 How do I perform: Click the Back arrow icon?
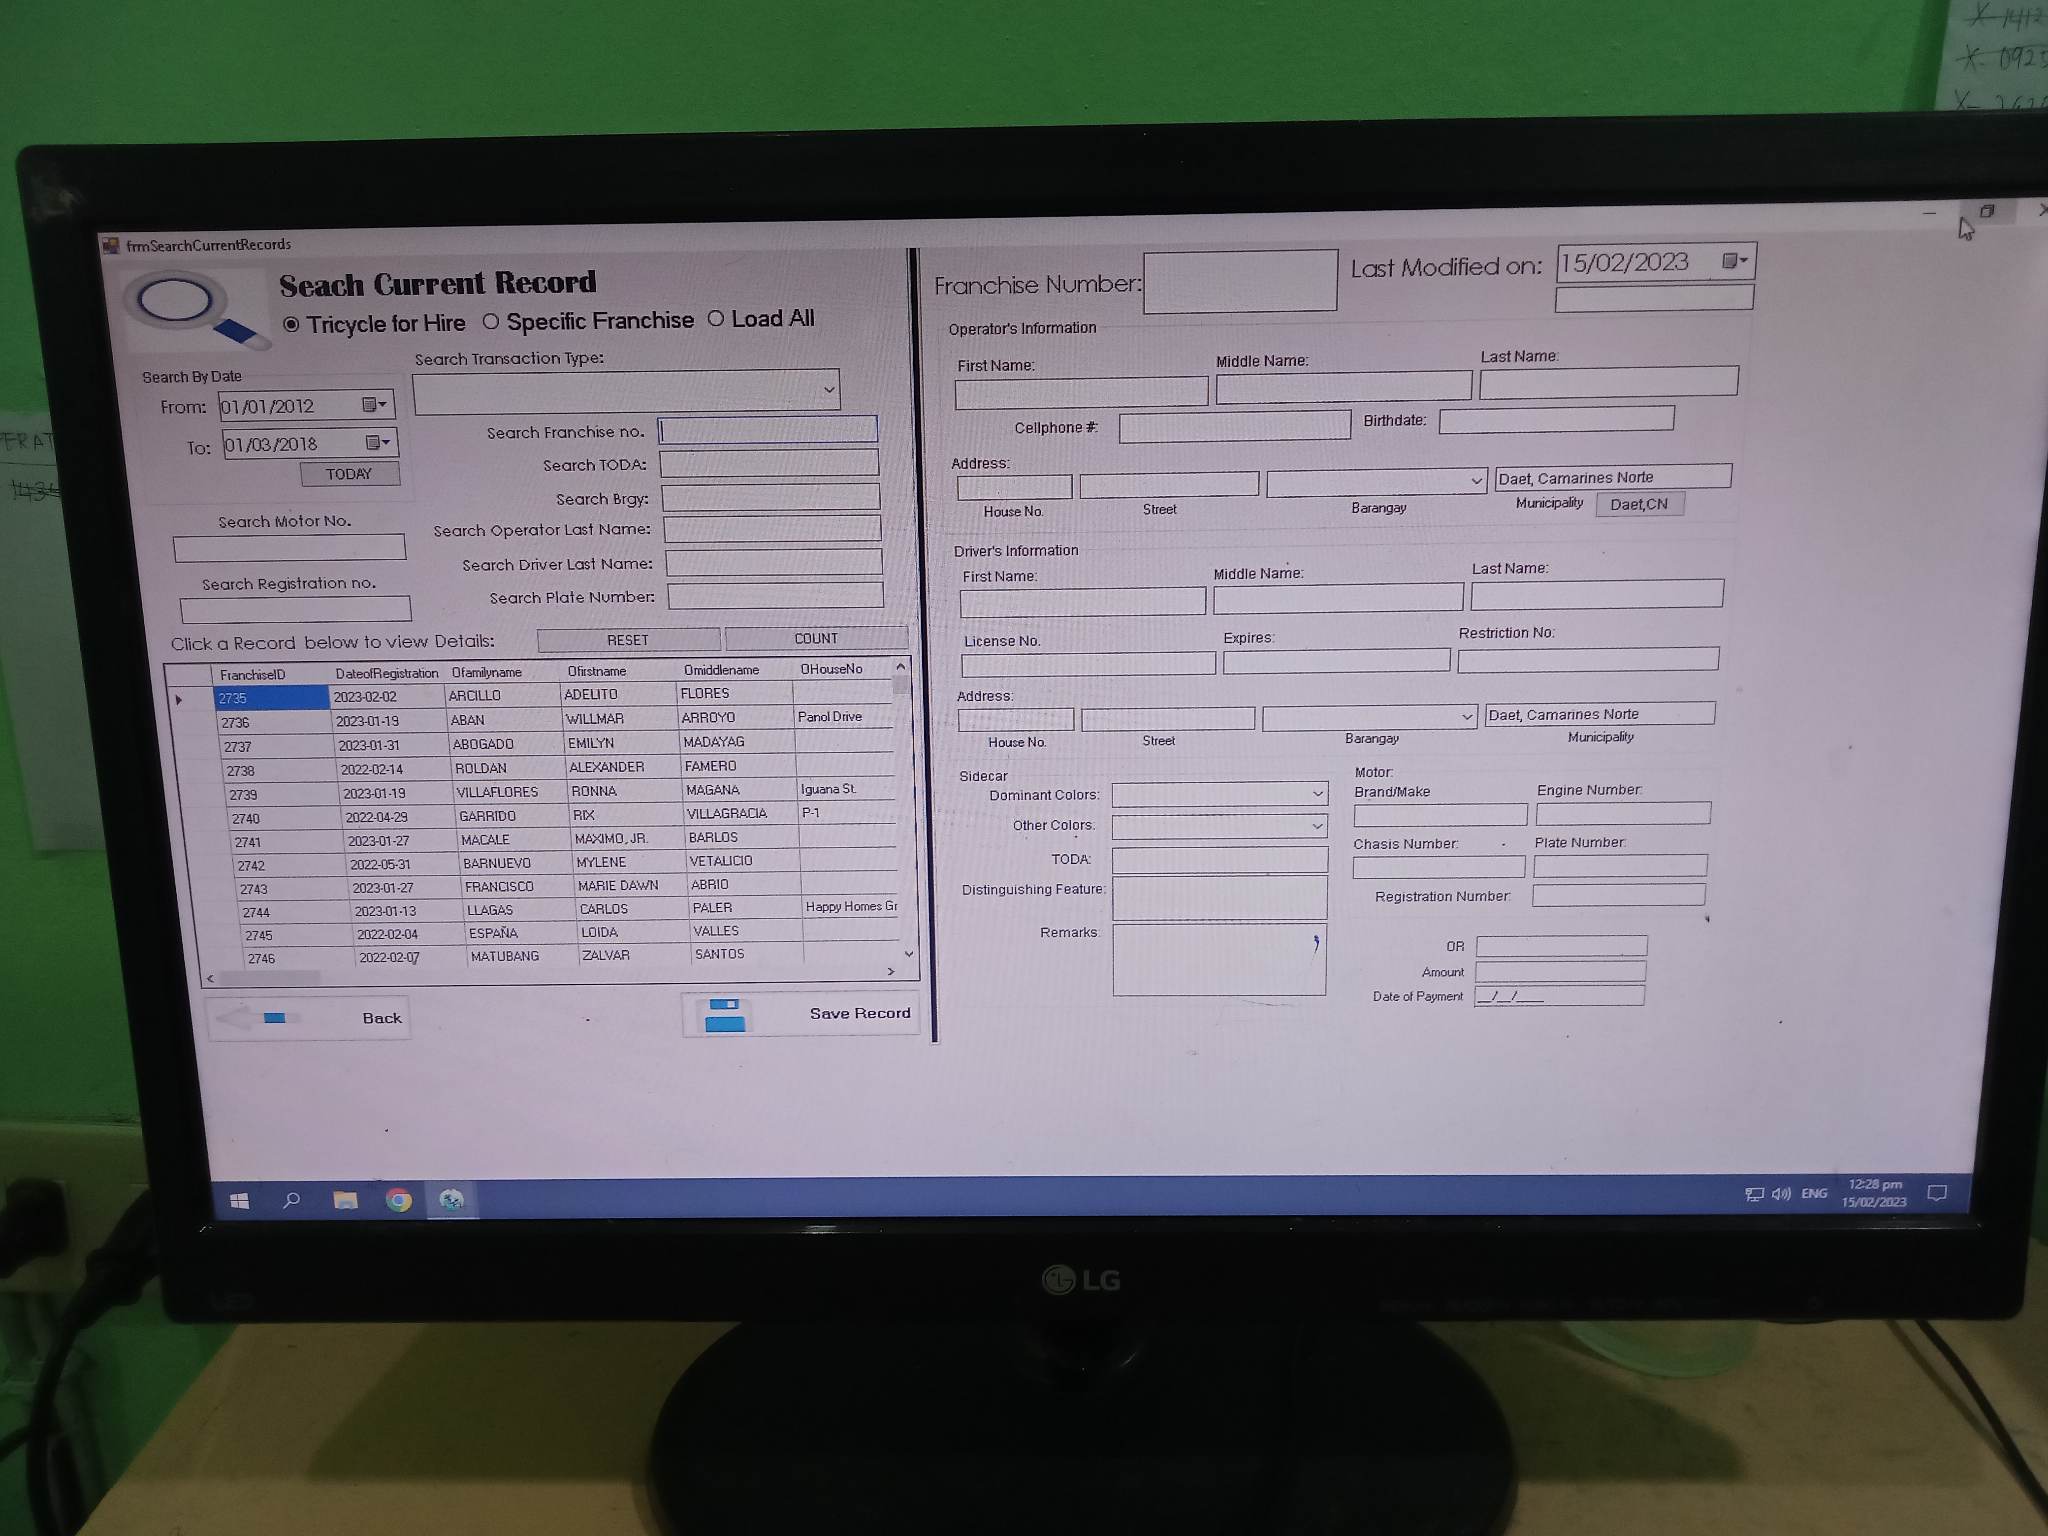[x=254, y=1018]
